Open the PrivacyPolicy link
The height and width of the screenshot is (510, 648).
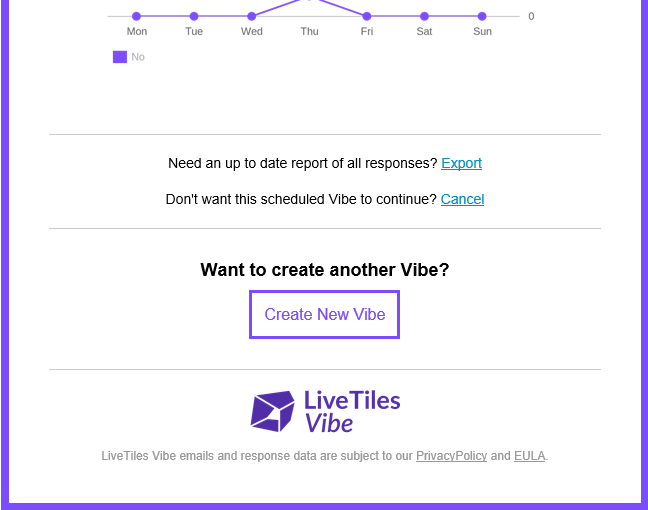451,455
